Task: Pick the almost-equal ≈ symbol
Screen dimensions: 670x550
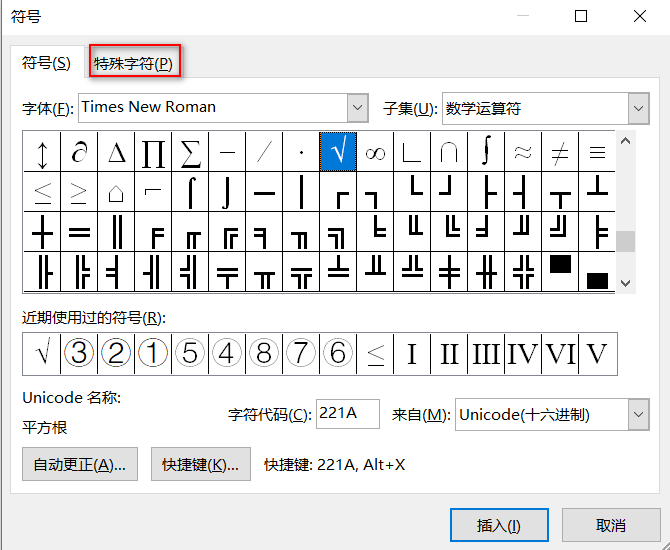Action: click(523, 152)
